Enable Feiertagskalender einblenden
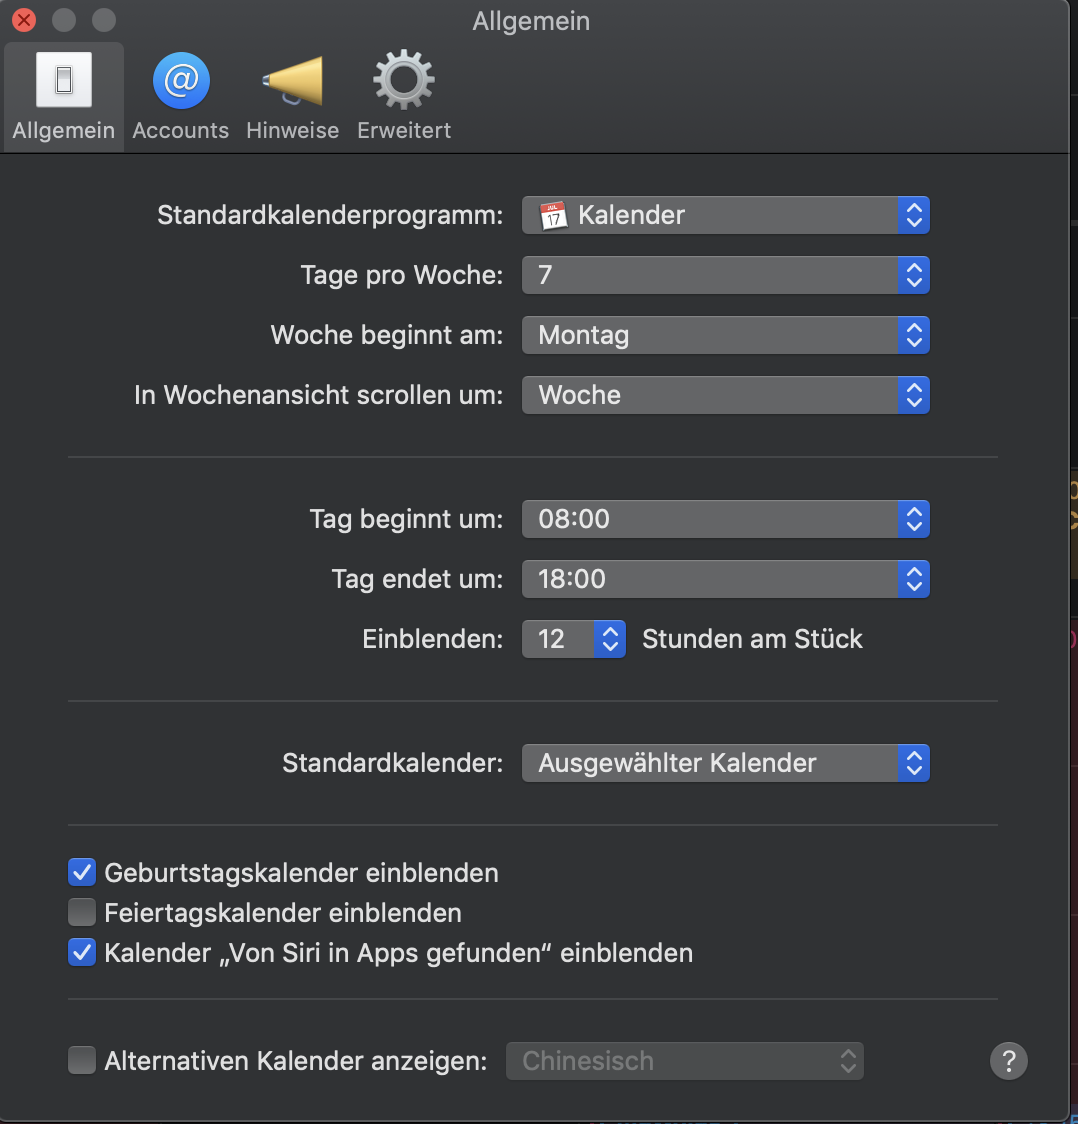1078x1124 pixels. pyautogui.click(x=81, y=912)
